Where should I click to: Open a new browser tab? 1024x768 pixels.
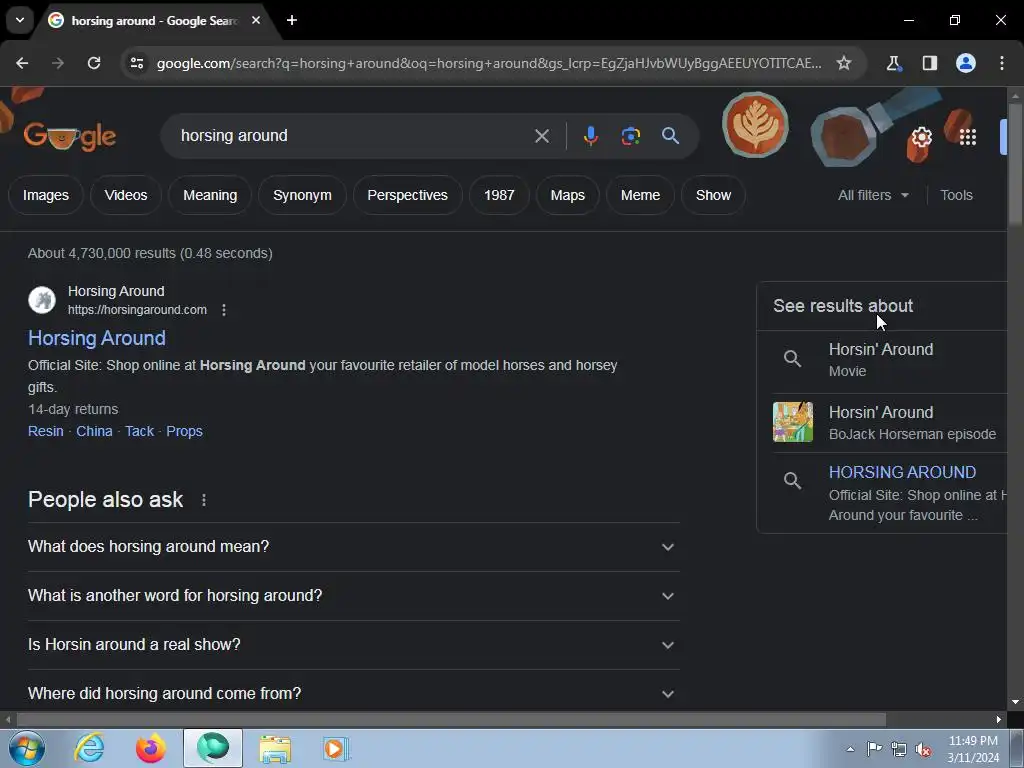tap(292, 20)
